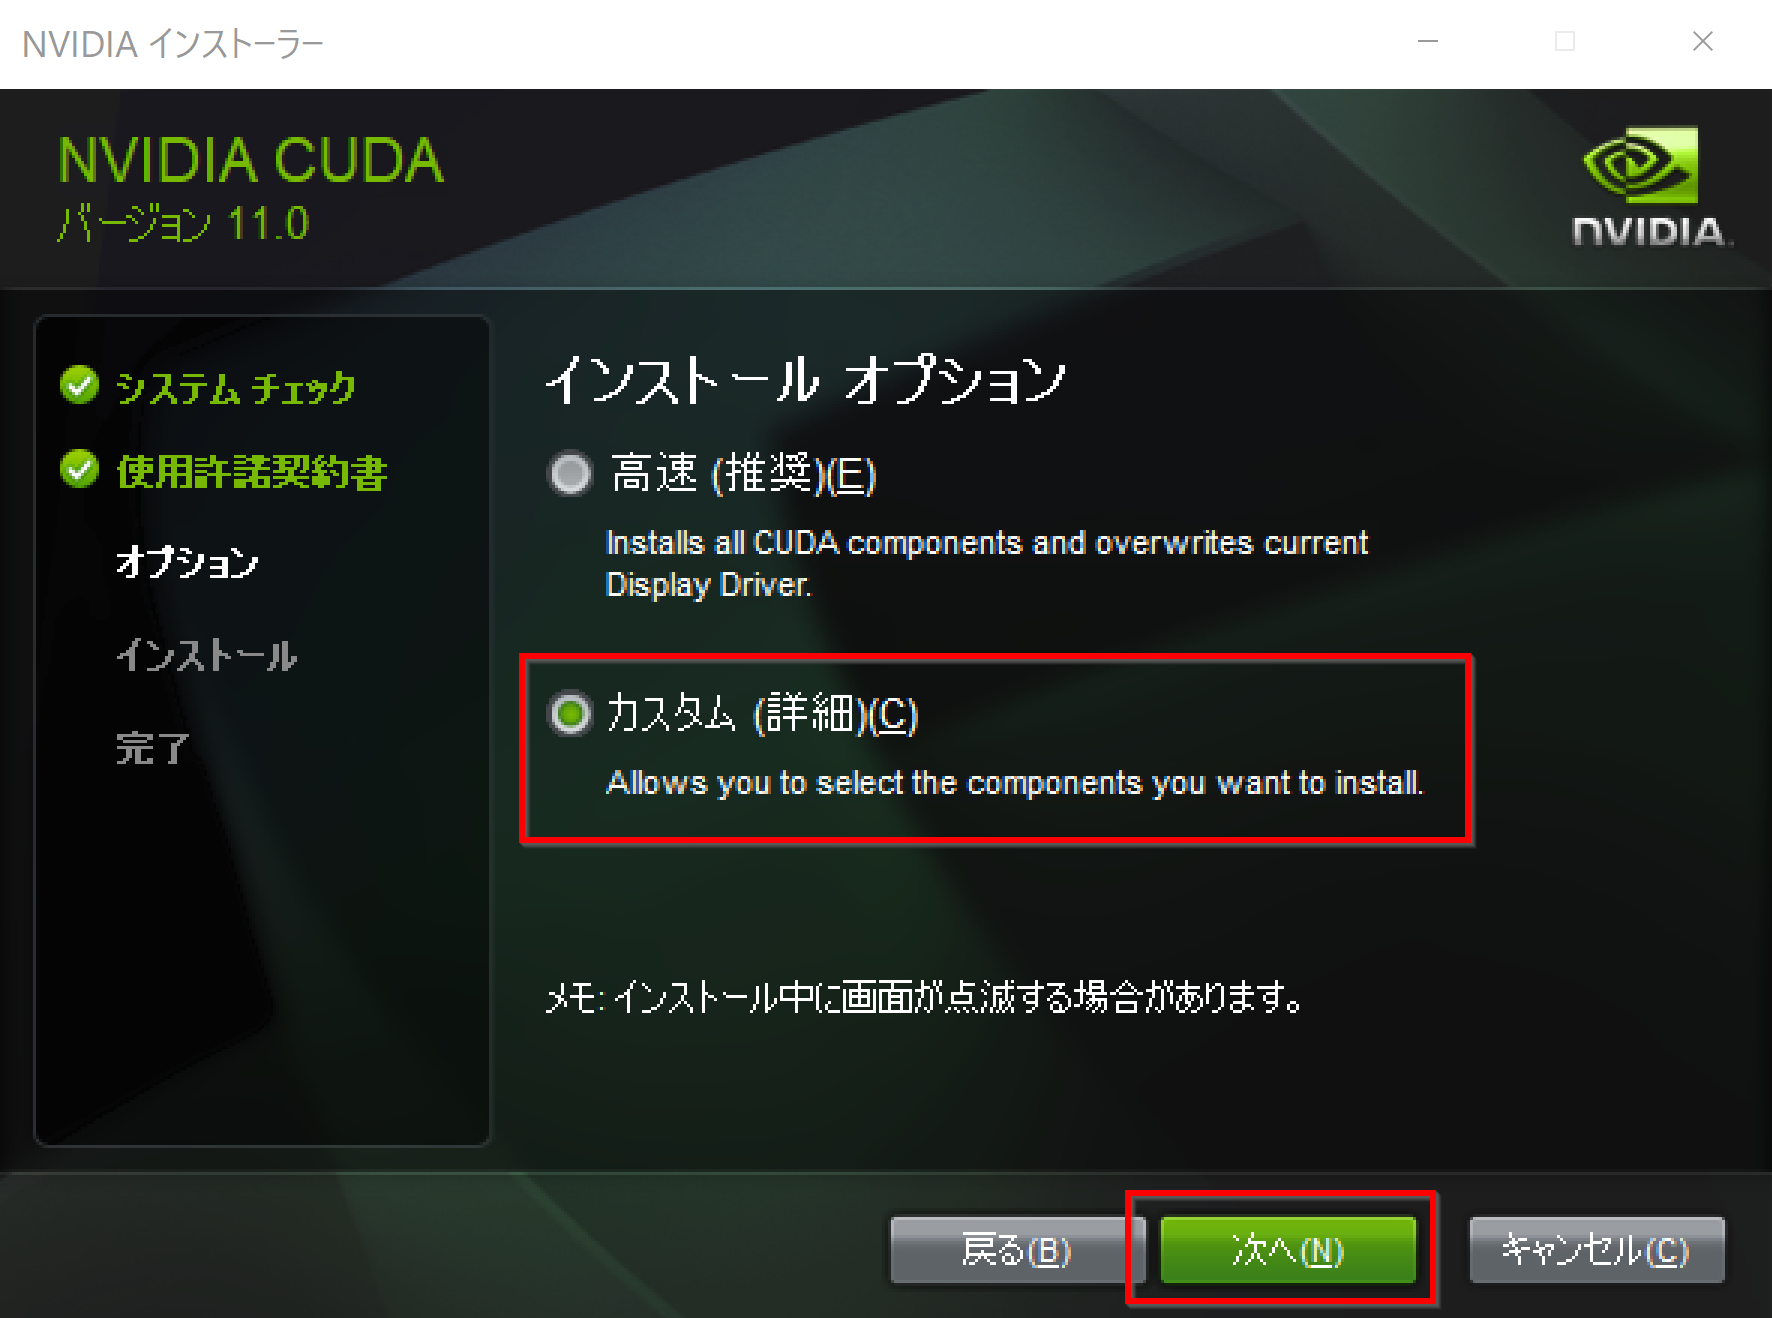
Task: Cancel installation with キャンセル(C) button
Action: coord(1596,1250)
